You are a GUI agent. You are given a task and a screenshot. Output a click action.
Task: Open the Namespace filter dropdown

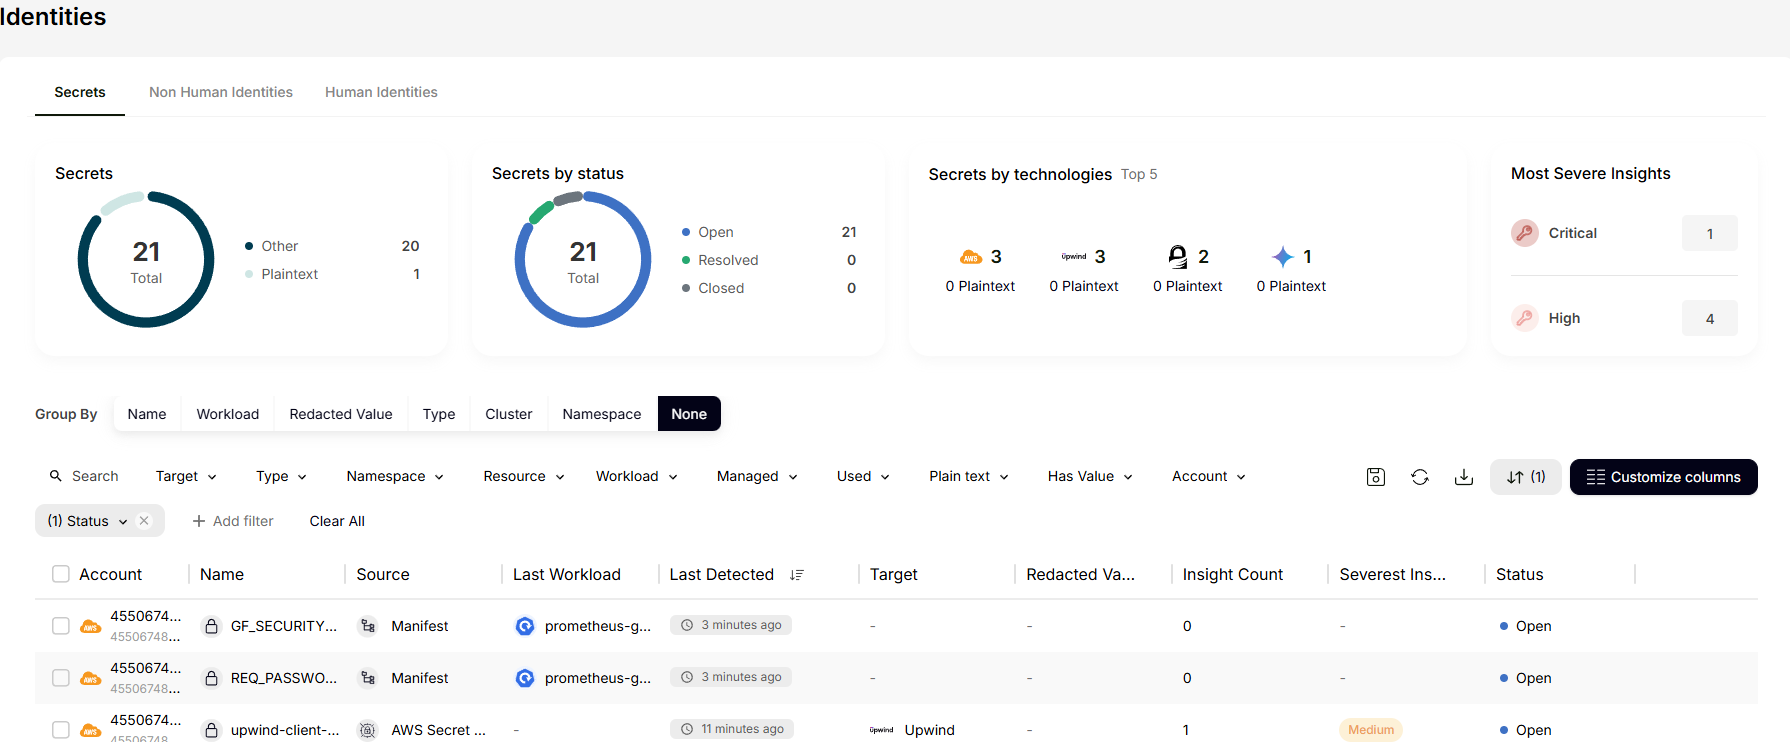394,477
